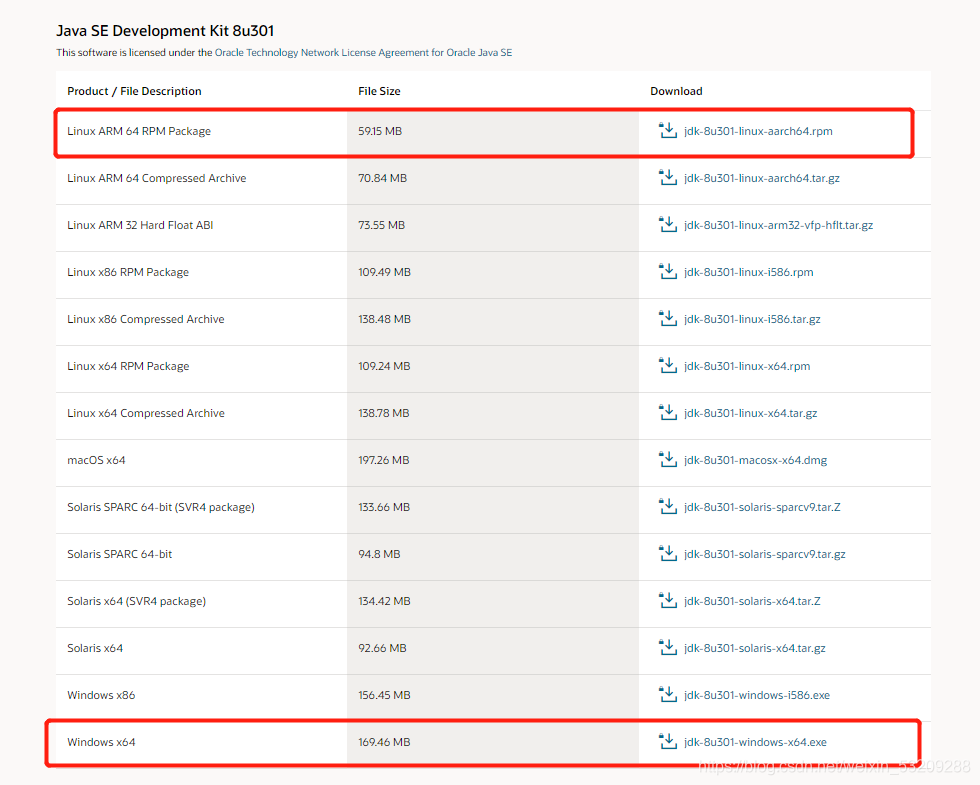Click 'Java SE Development Kit 8u301' heading
Viewport: 980px width, 785px height.
point(165,31)
